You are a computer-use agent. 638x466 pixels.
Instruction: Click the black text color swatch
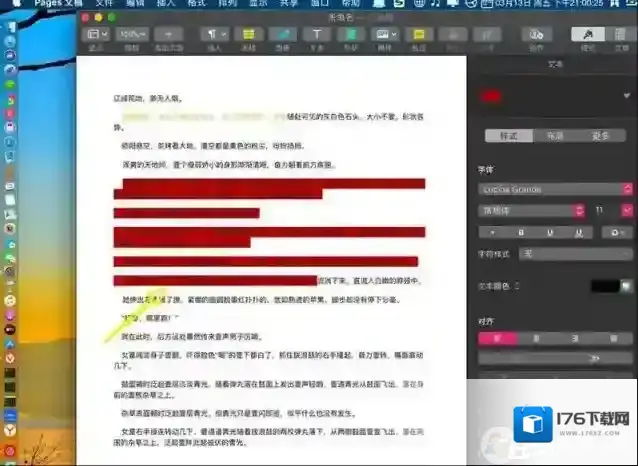tap(605, 286)
